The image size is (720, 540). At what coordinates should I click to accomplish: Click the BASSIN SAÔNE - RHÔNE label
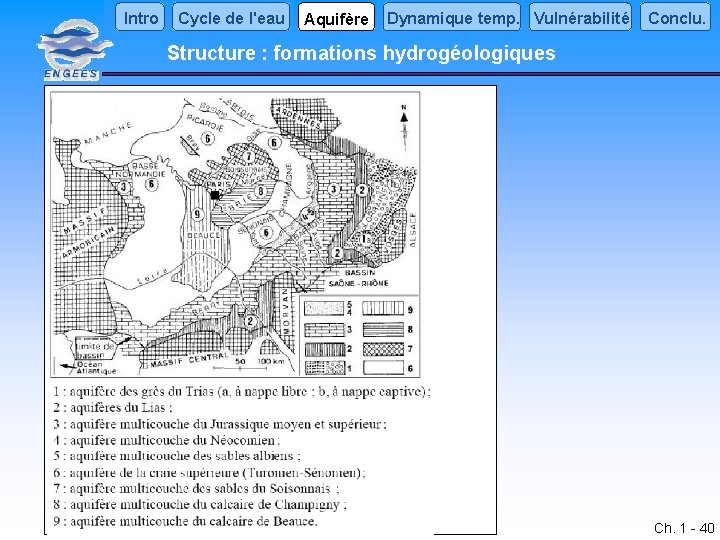[359, 278]
